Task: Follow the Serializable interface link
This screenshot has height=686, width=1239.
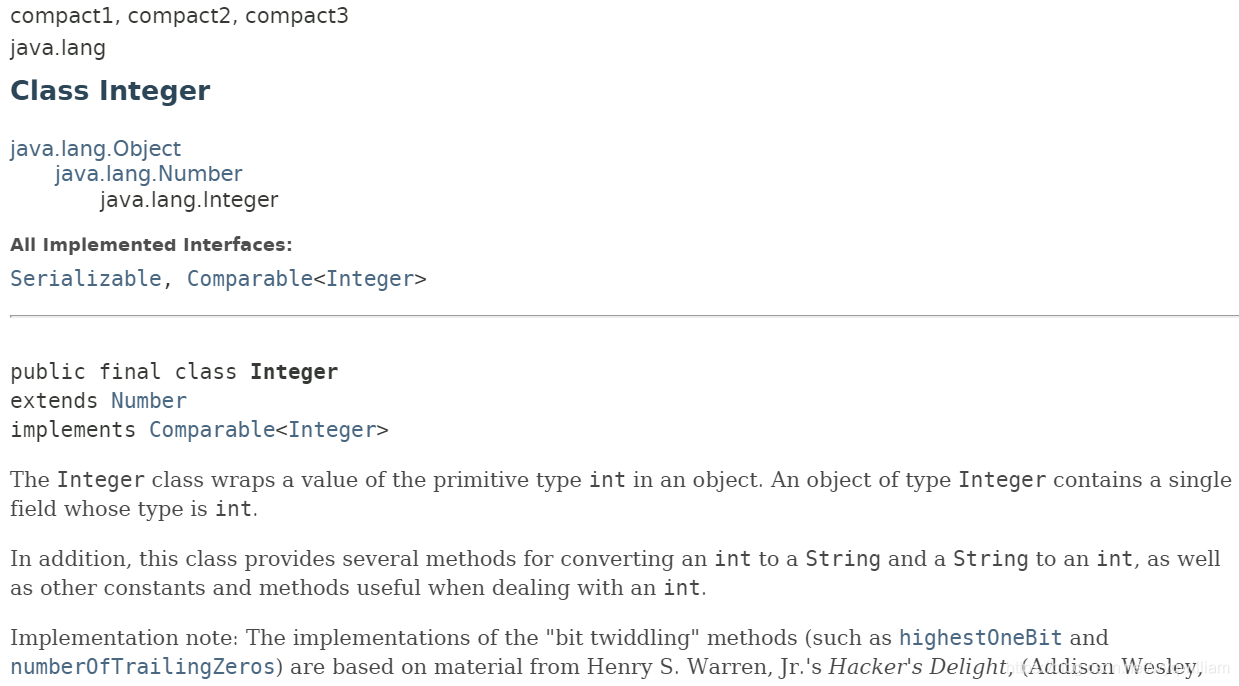Action: (x=85, y=279)
